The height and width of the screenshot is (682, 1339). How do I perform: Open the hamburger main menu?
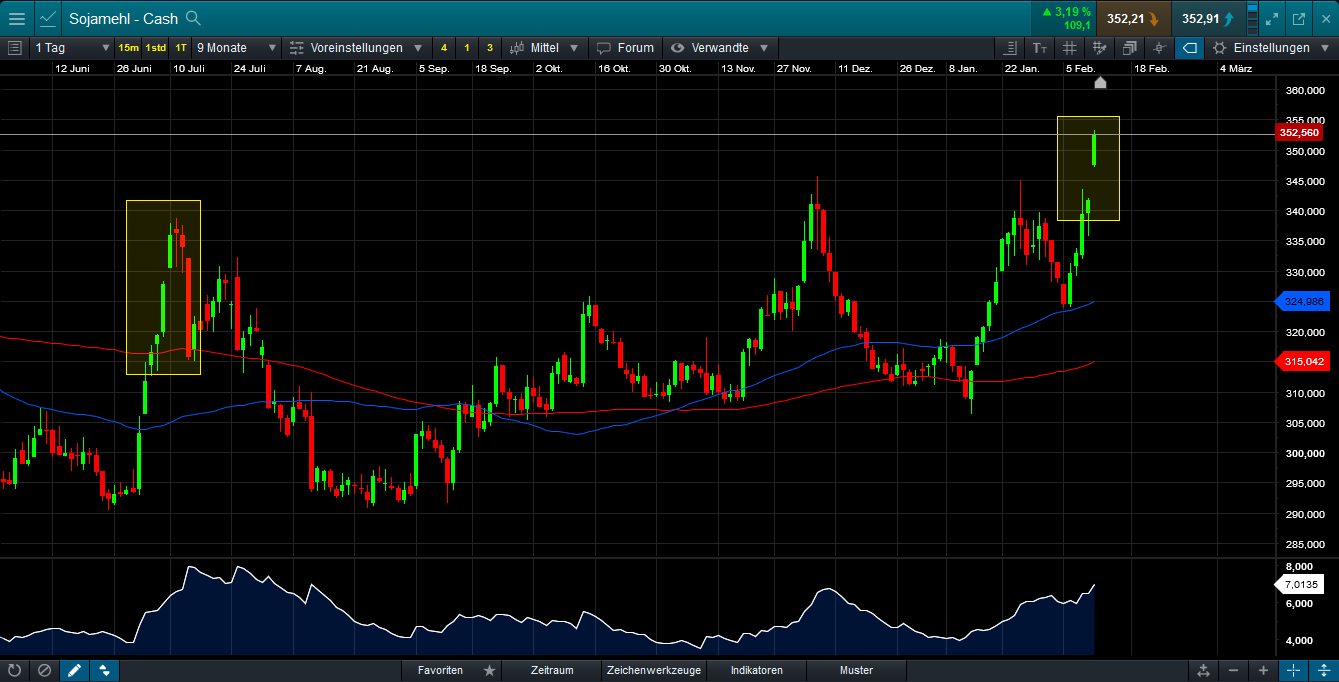point(17,18)
